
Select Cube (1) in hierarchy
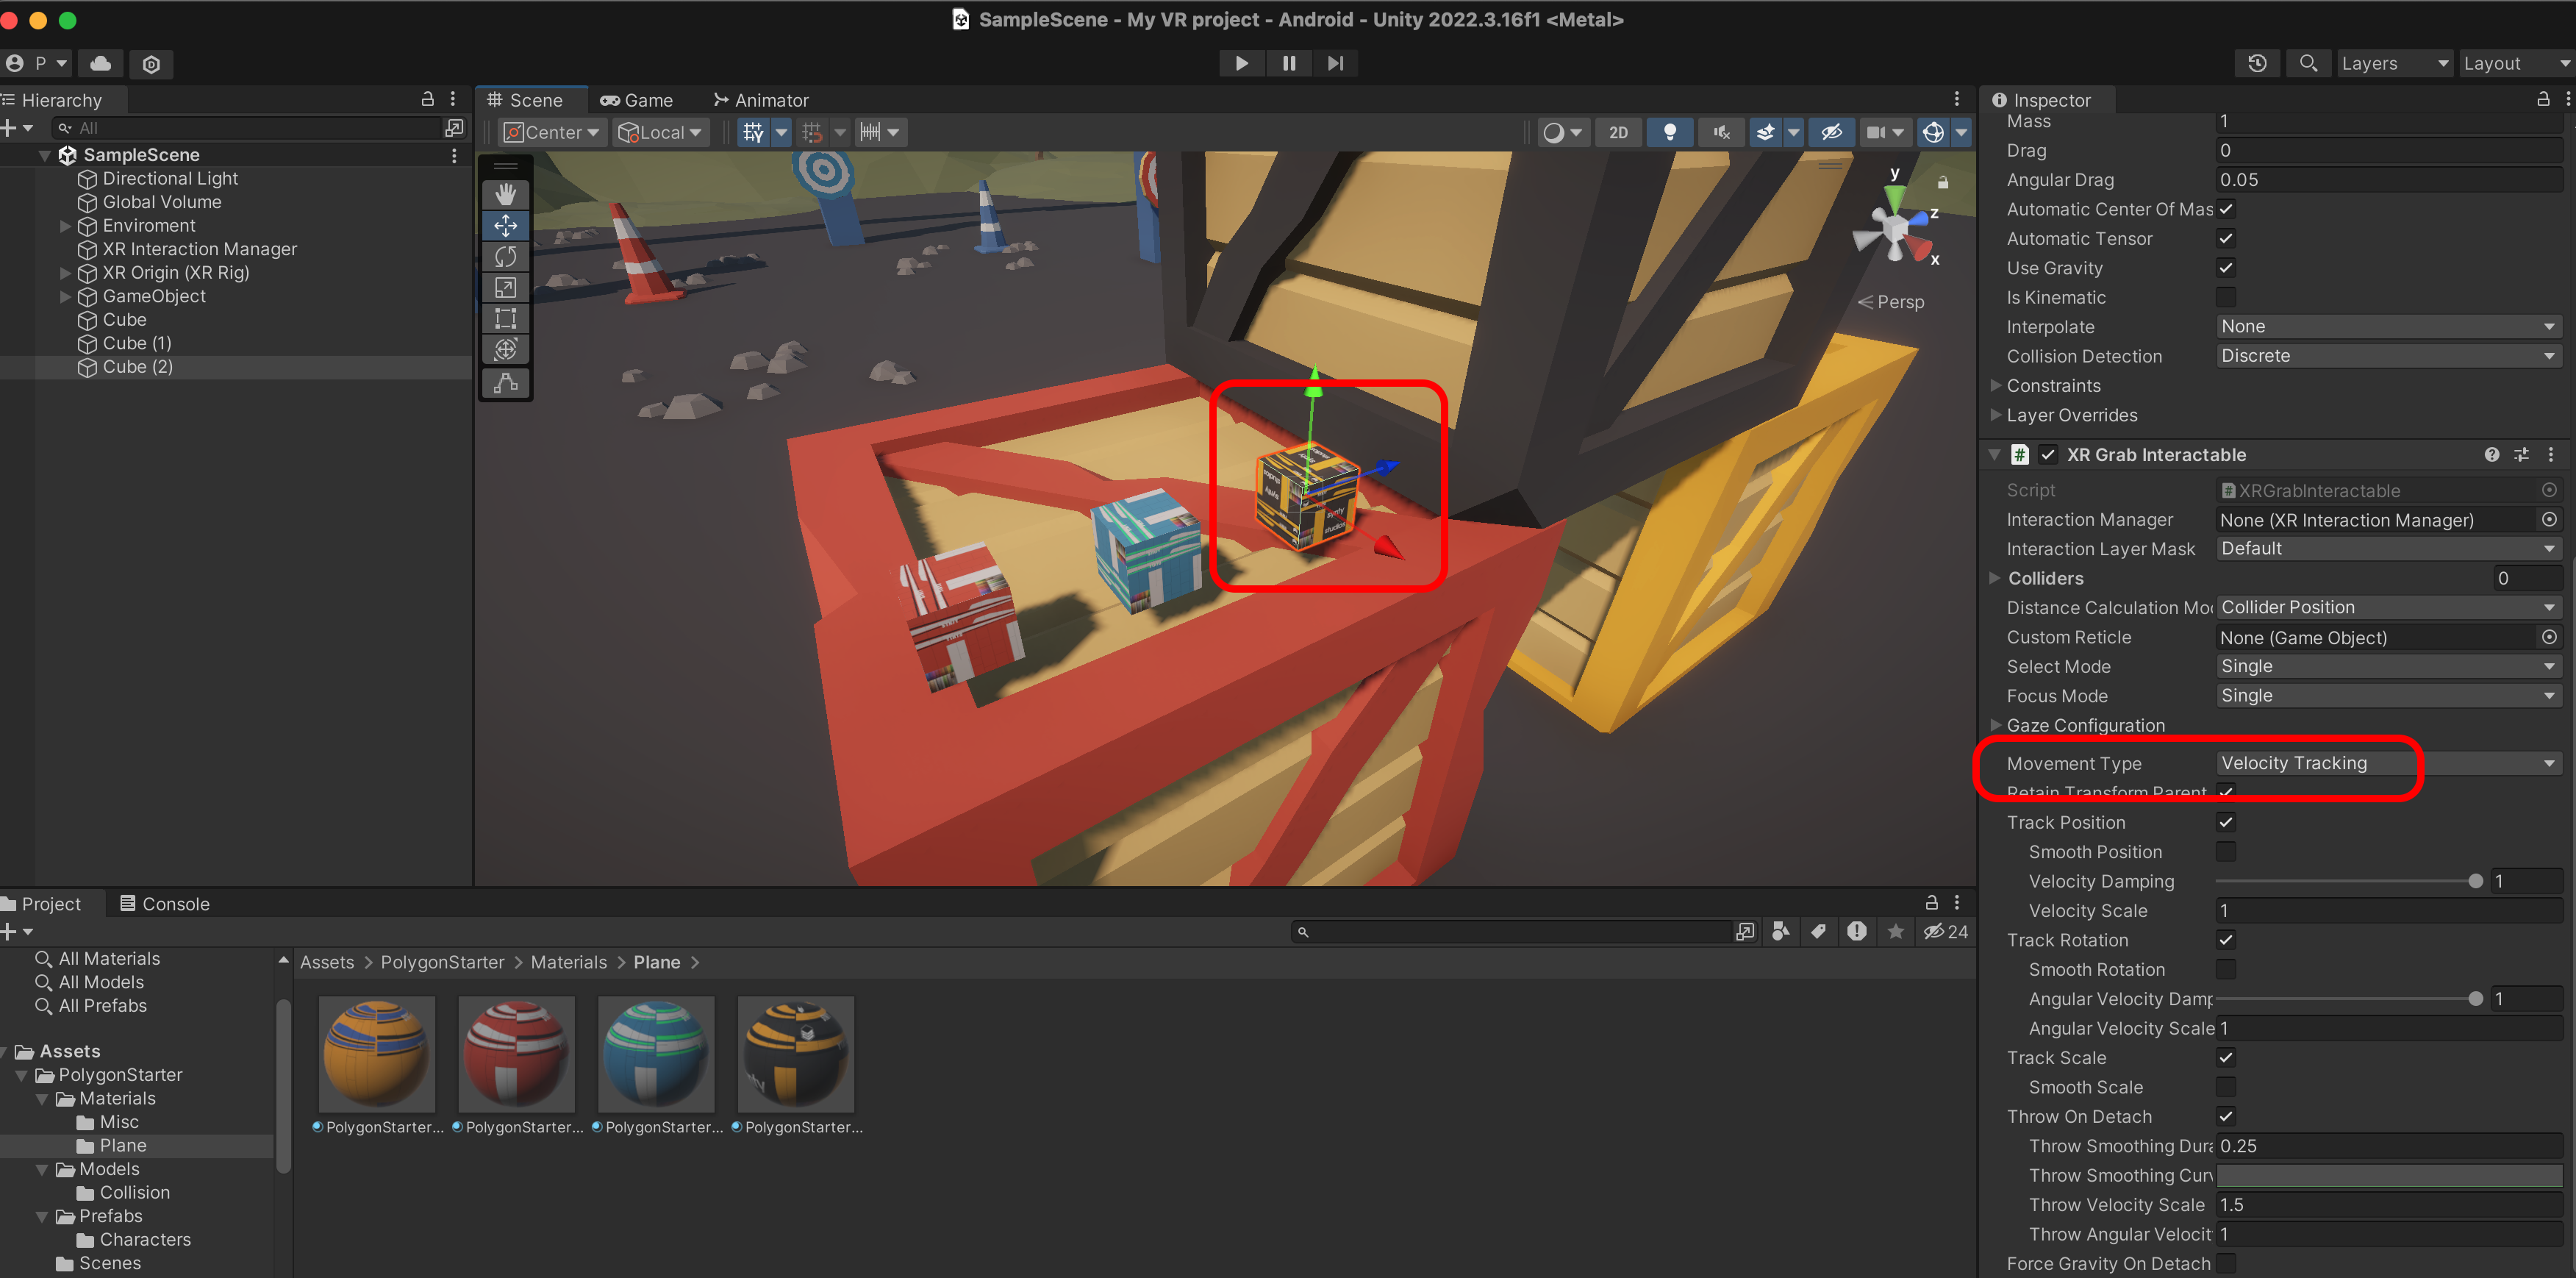(137, 343)
